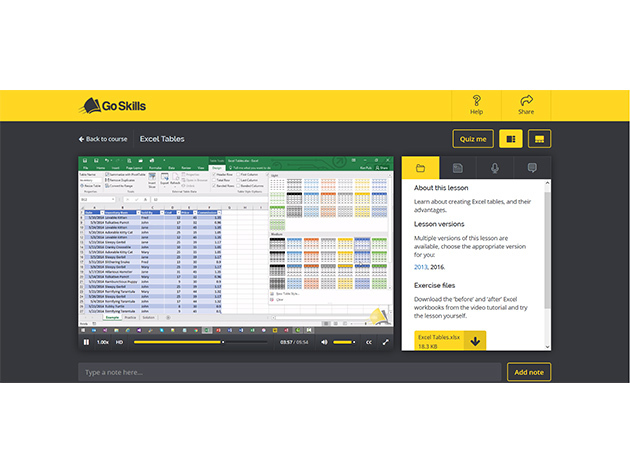Click the GoSkills logo
Image resolution: width=630 pixels, height=473 pixels.
113,106
